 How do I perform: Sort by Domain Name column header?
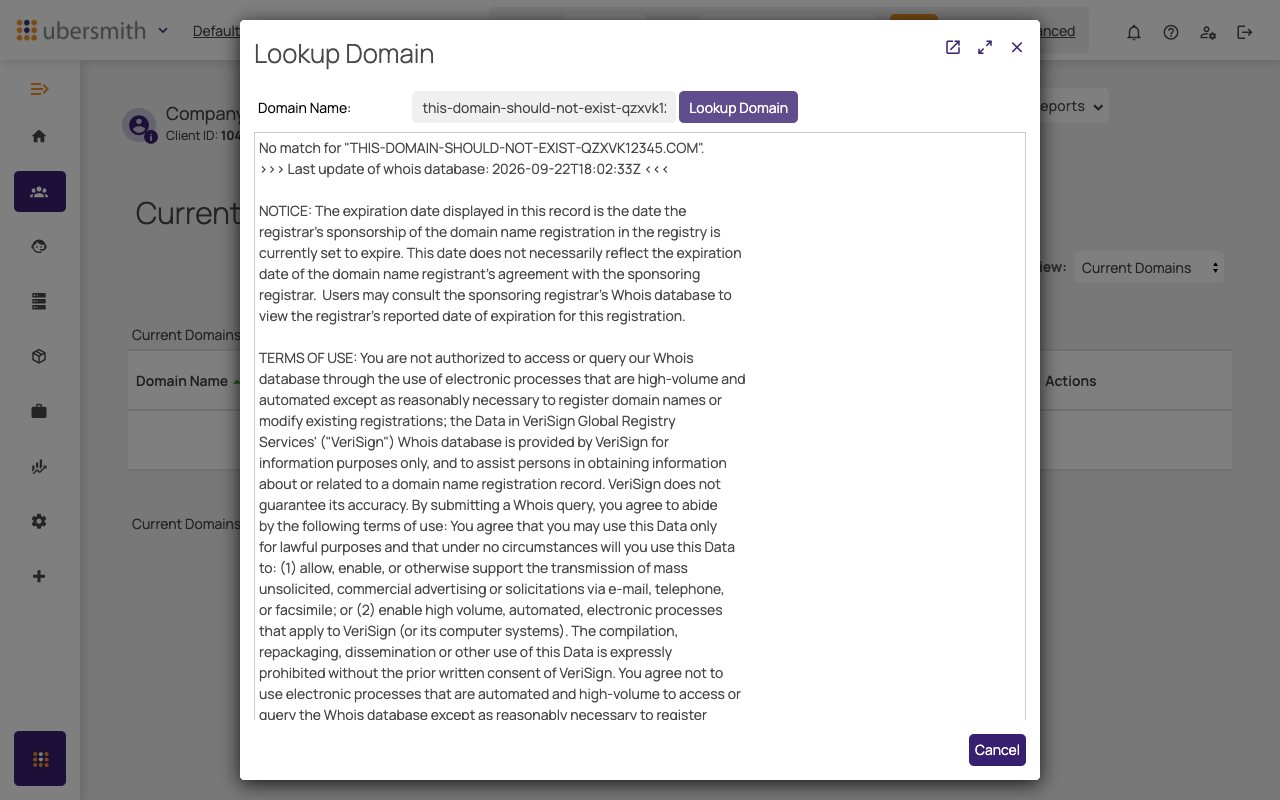[x=182, y=381]
